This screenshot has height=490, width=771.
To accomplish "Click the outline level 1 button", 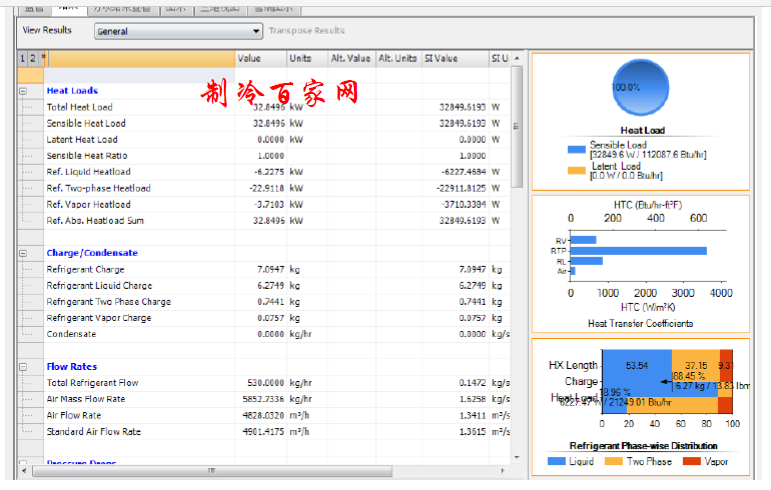I will pyautogui.click(x=23, y=59).
